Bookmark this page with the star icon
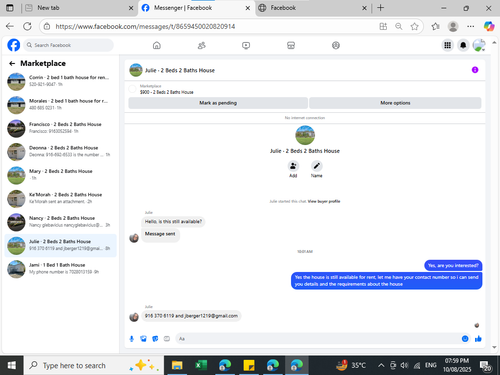 point(414,26)
